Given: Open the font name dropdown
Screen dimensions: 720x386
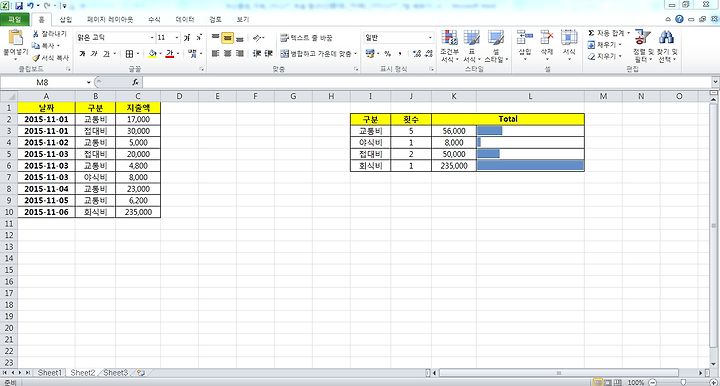Looking at the screenshot, I should 152,38.
